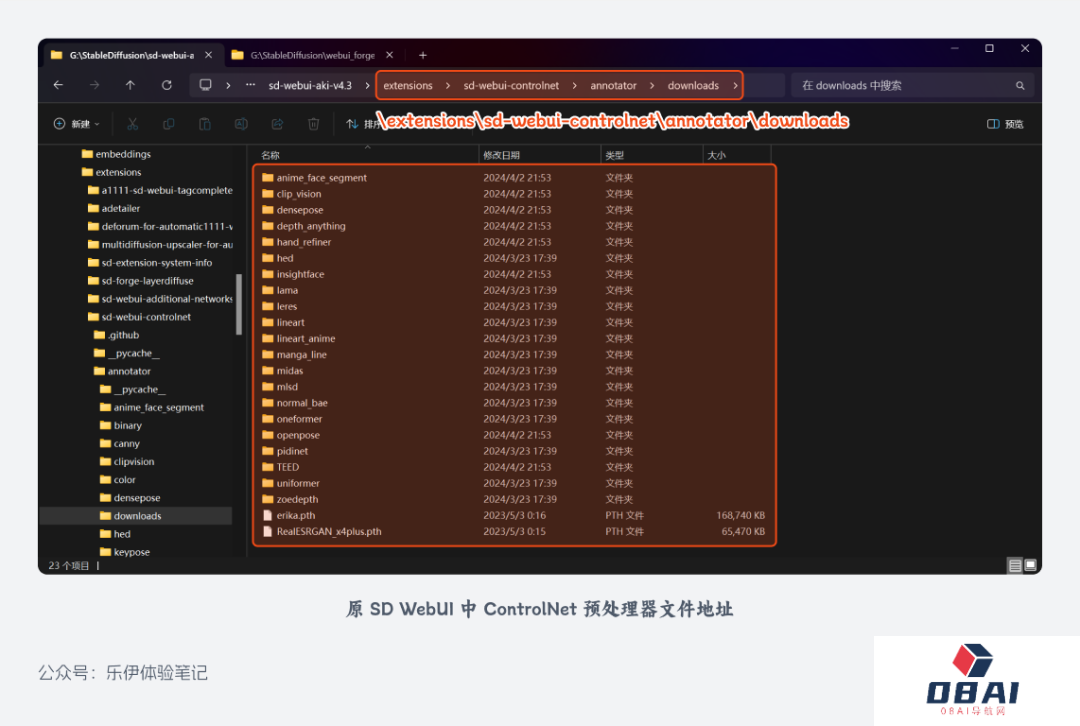Open the Sort options
The image size is (1080, 726).
pyautogui.click(x=362, y=124)
